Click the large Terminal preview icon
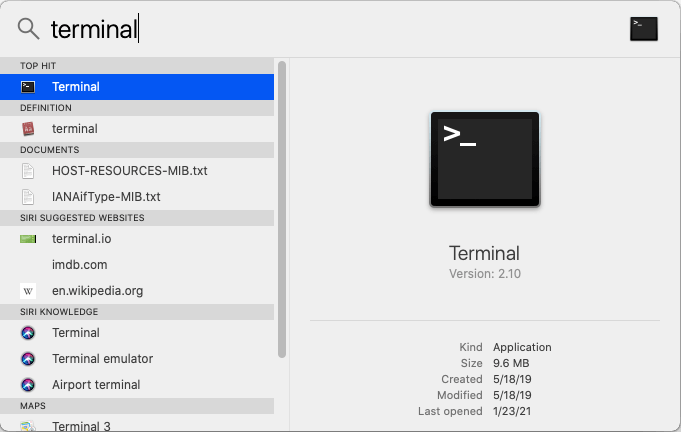The width and height of the screenshot is (681, 432). (484, 159)
